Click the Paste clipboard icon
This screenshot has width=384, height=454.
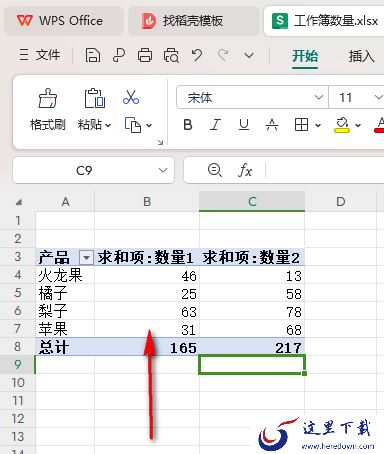pyautogui.click(x=94, y=98)
